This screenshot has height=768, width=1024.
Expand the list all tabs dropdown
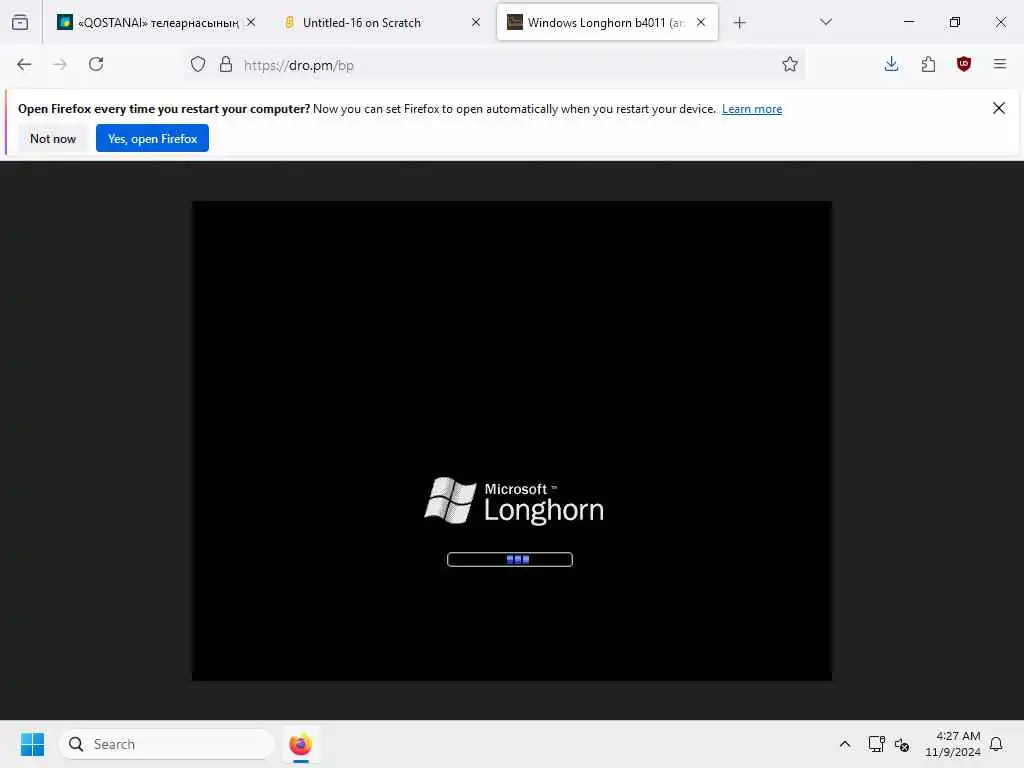[826, 22]
